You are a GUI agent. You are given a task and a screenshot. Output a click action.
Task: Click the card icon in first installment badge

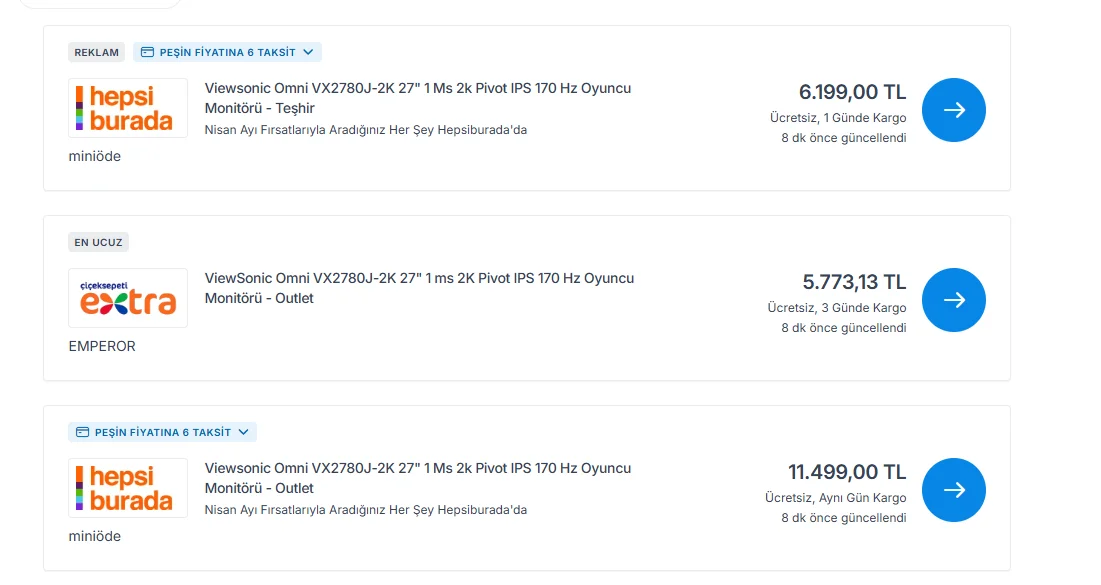[147, 52]
